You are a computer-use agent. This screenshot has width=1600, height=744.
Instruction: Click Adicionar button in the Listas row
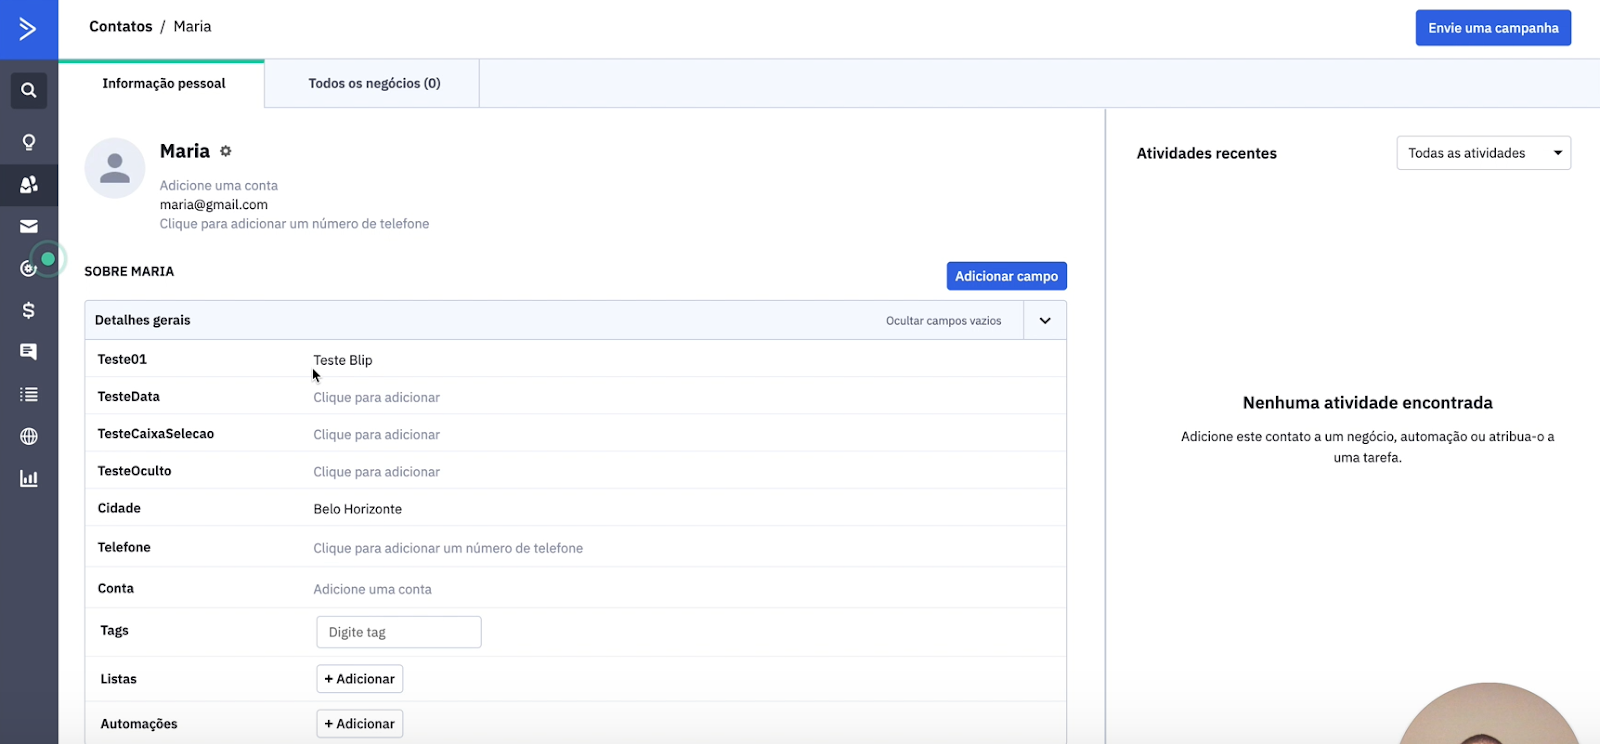coord(360,679)
